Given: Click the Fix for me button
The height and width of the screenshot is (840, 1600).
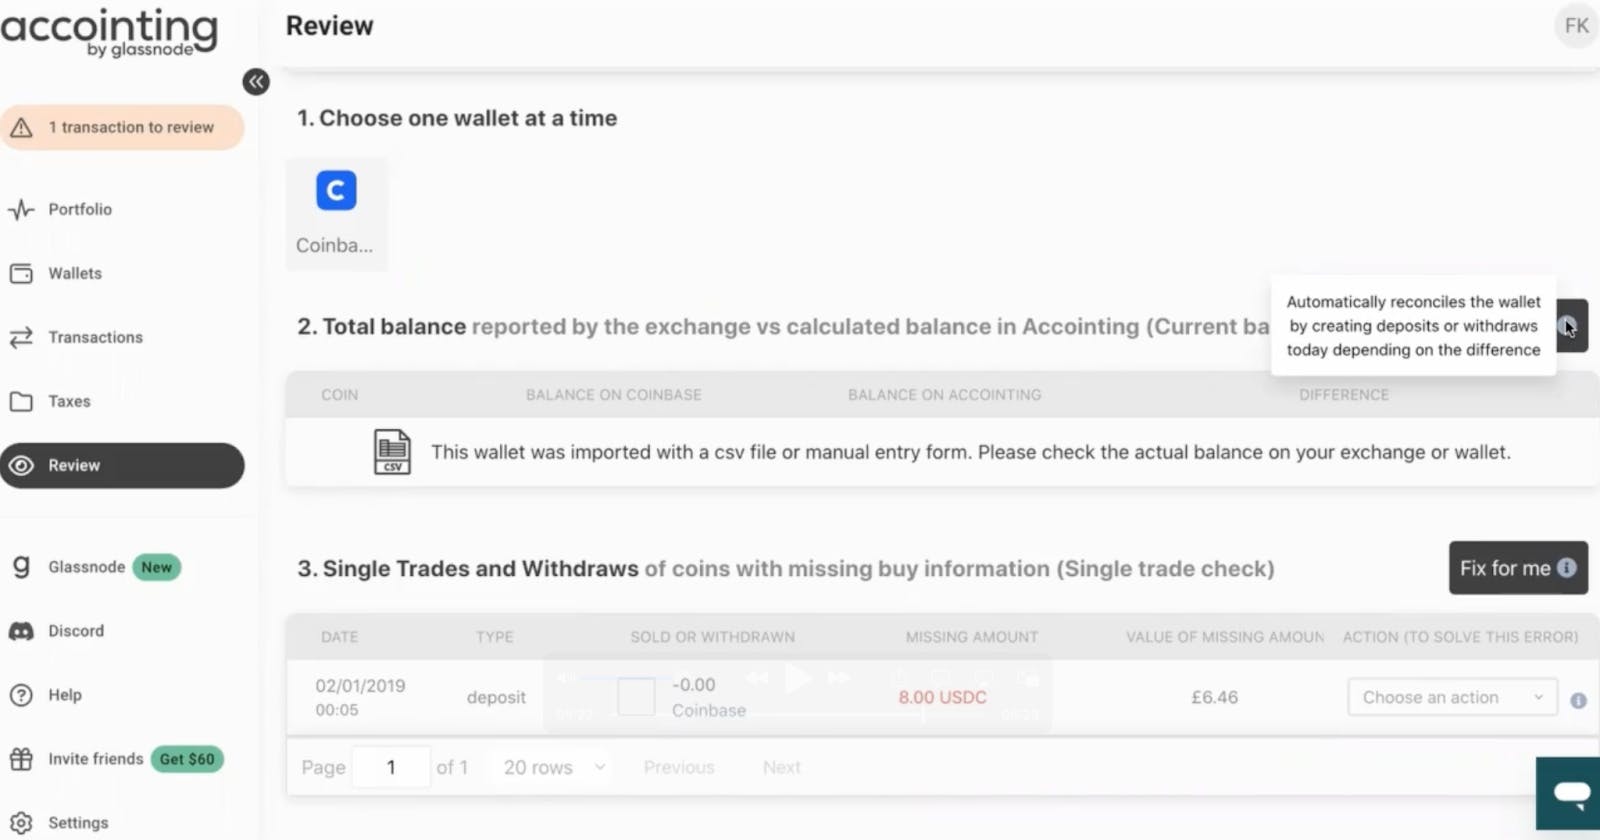Looking at the screenshot, I should point(1518,568).
